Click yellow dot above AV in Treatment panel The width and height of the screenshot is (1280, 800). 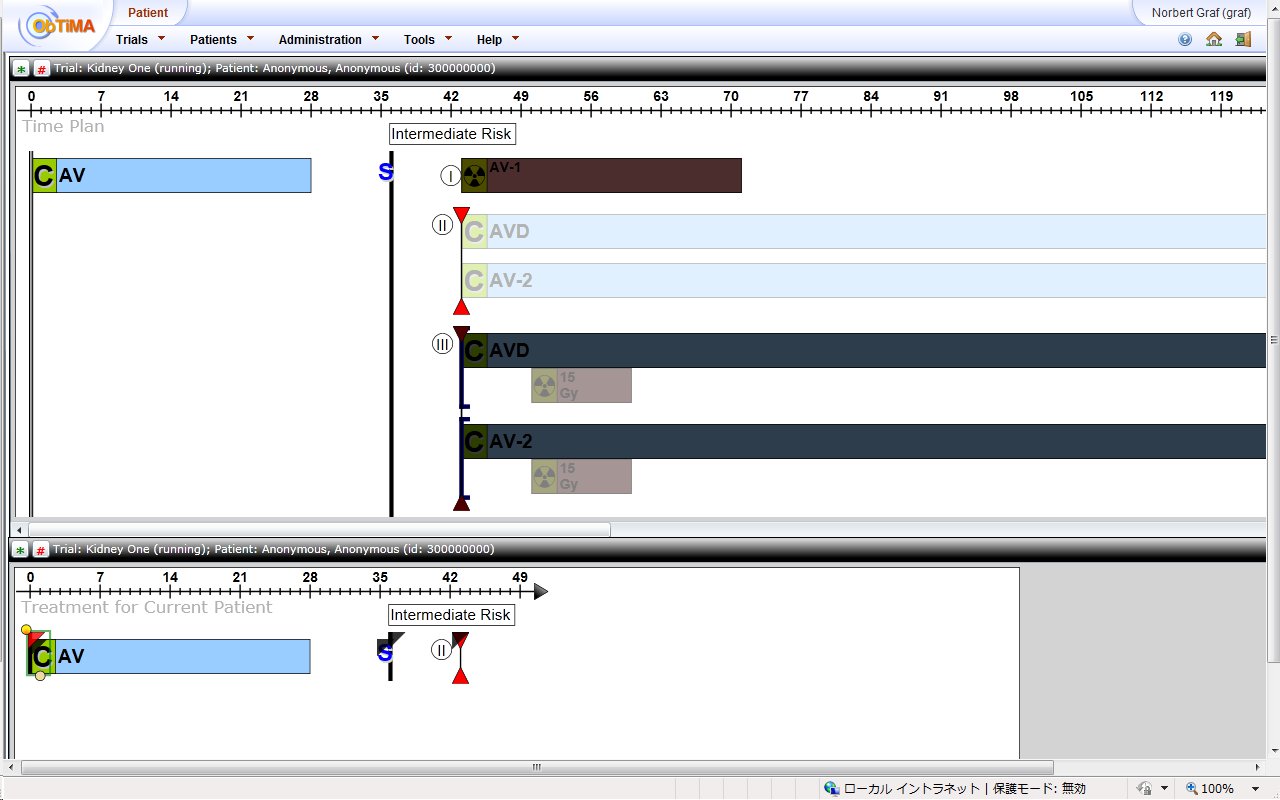coord(26,630)
